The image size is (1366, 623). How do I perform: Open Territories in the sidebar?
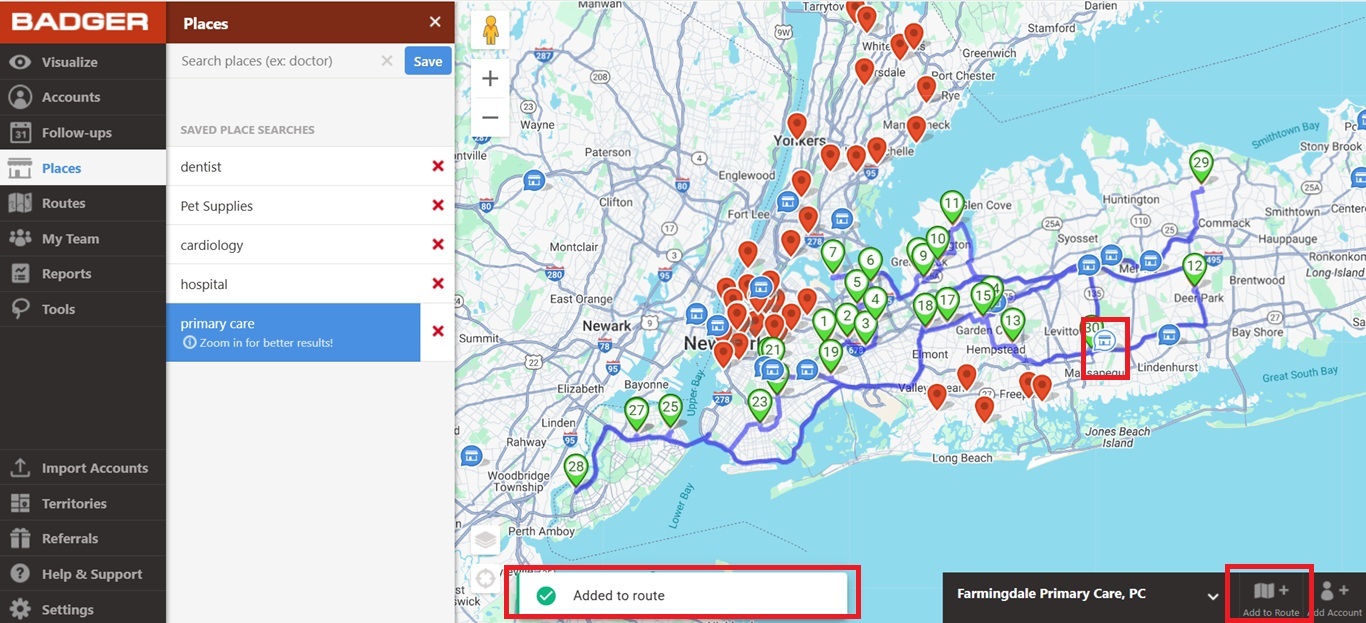click(83, 503)
